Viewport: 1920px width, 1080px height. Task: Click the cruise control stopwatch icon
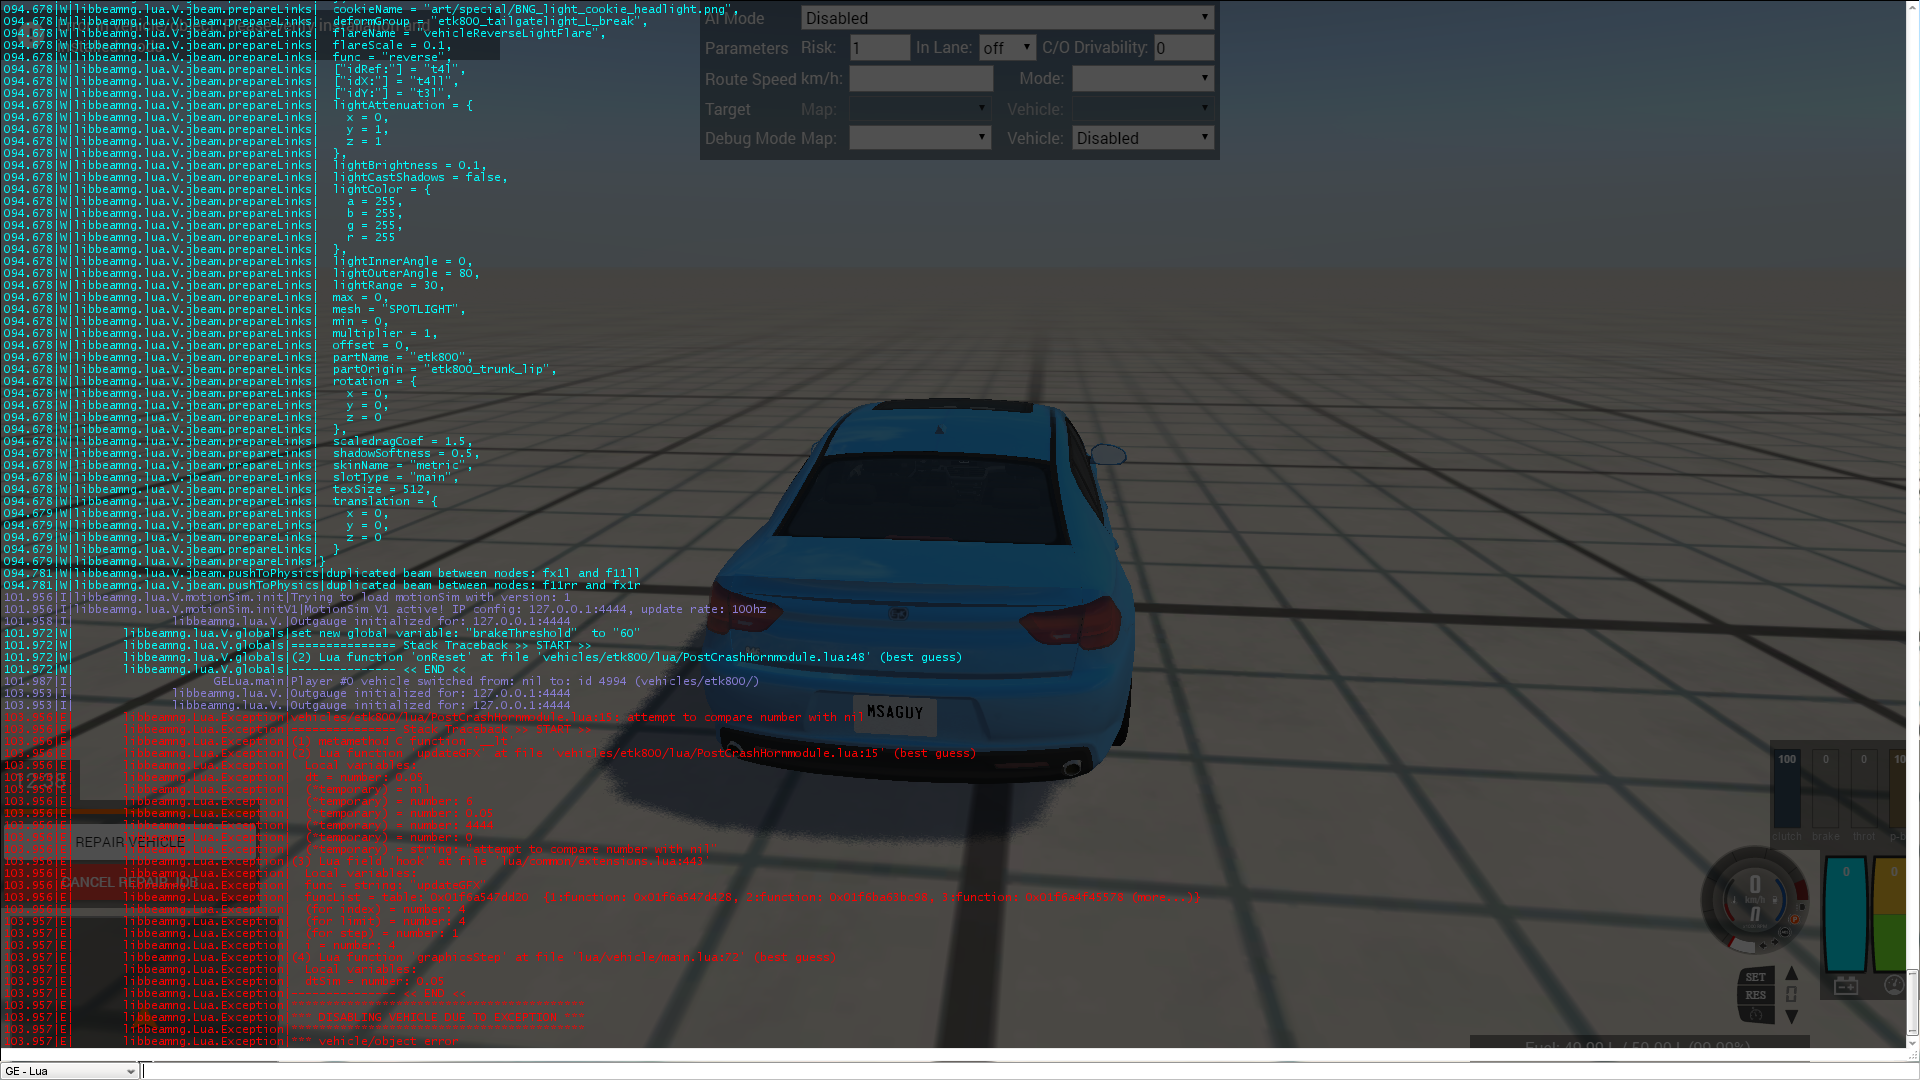click(1756, 1014)
